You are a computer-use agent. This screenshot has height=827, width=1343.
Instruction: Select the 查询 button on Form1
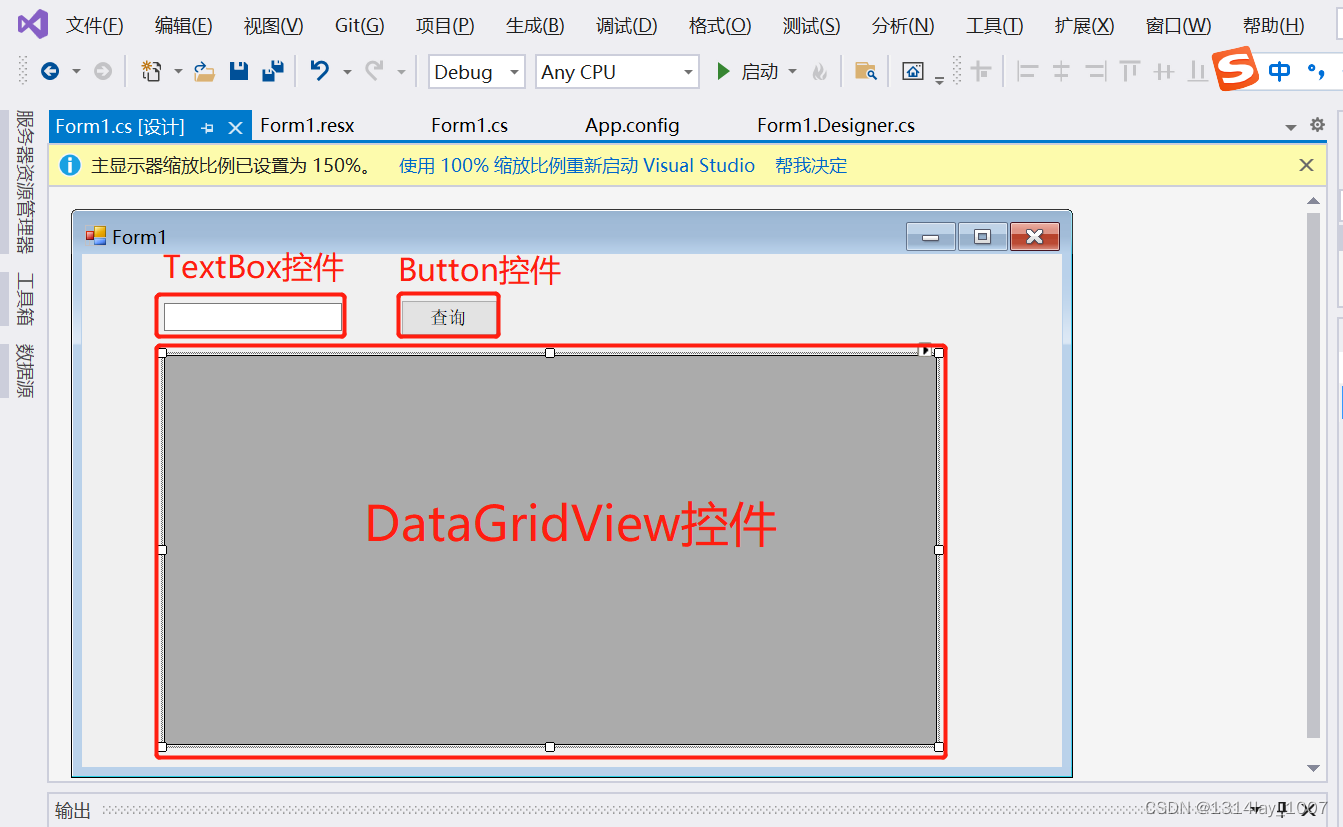click(x=448, y=317)
